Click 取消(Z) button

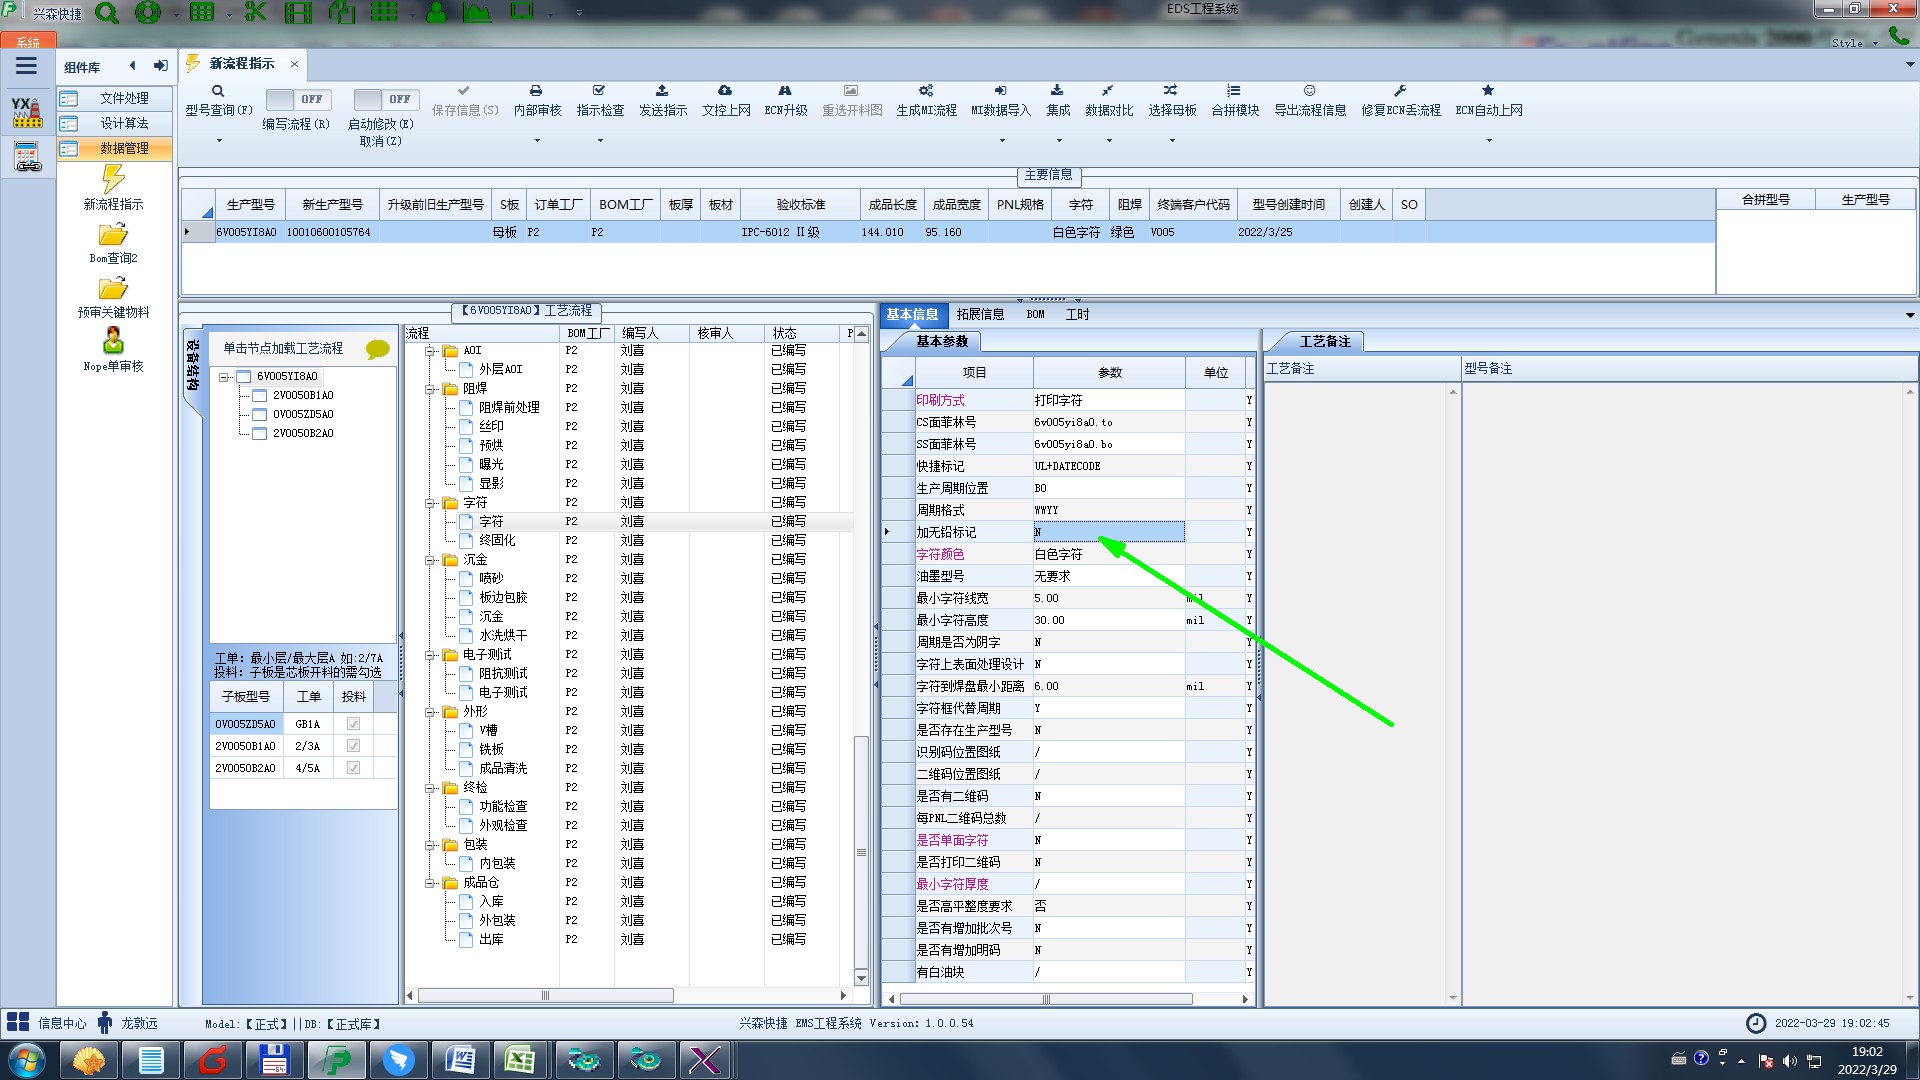(380, 141)
